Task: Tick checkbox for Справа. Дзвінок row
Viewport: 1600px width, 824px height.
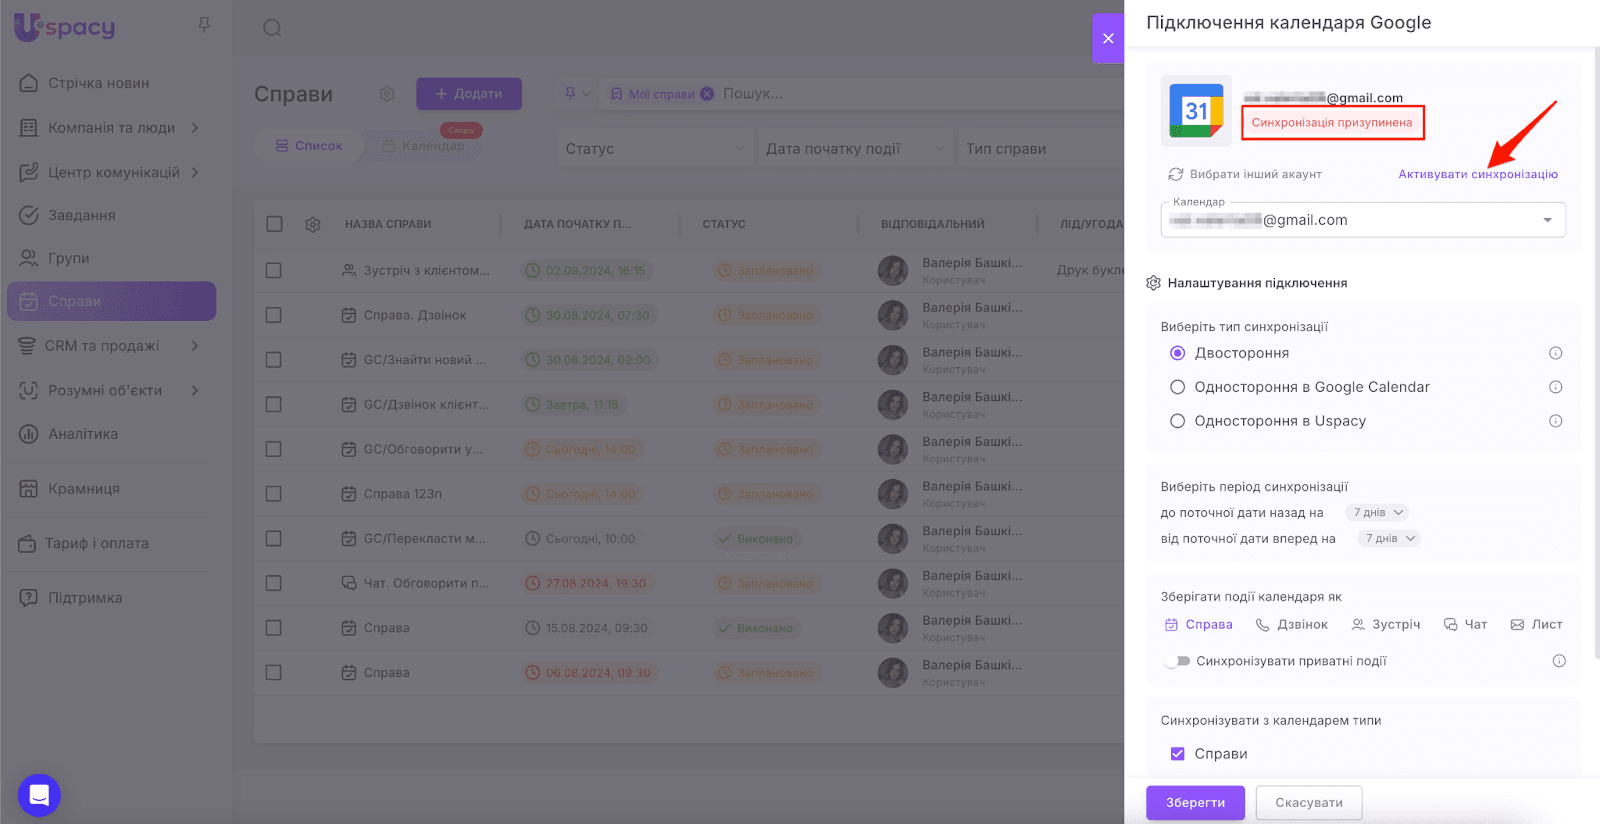Action: click(x=274, y=315)
